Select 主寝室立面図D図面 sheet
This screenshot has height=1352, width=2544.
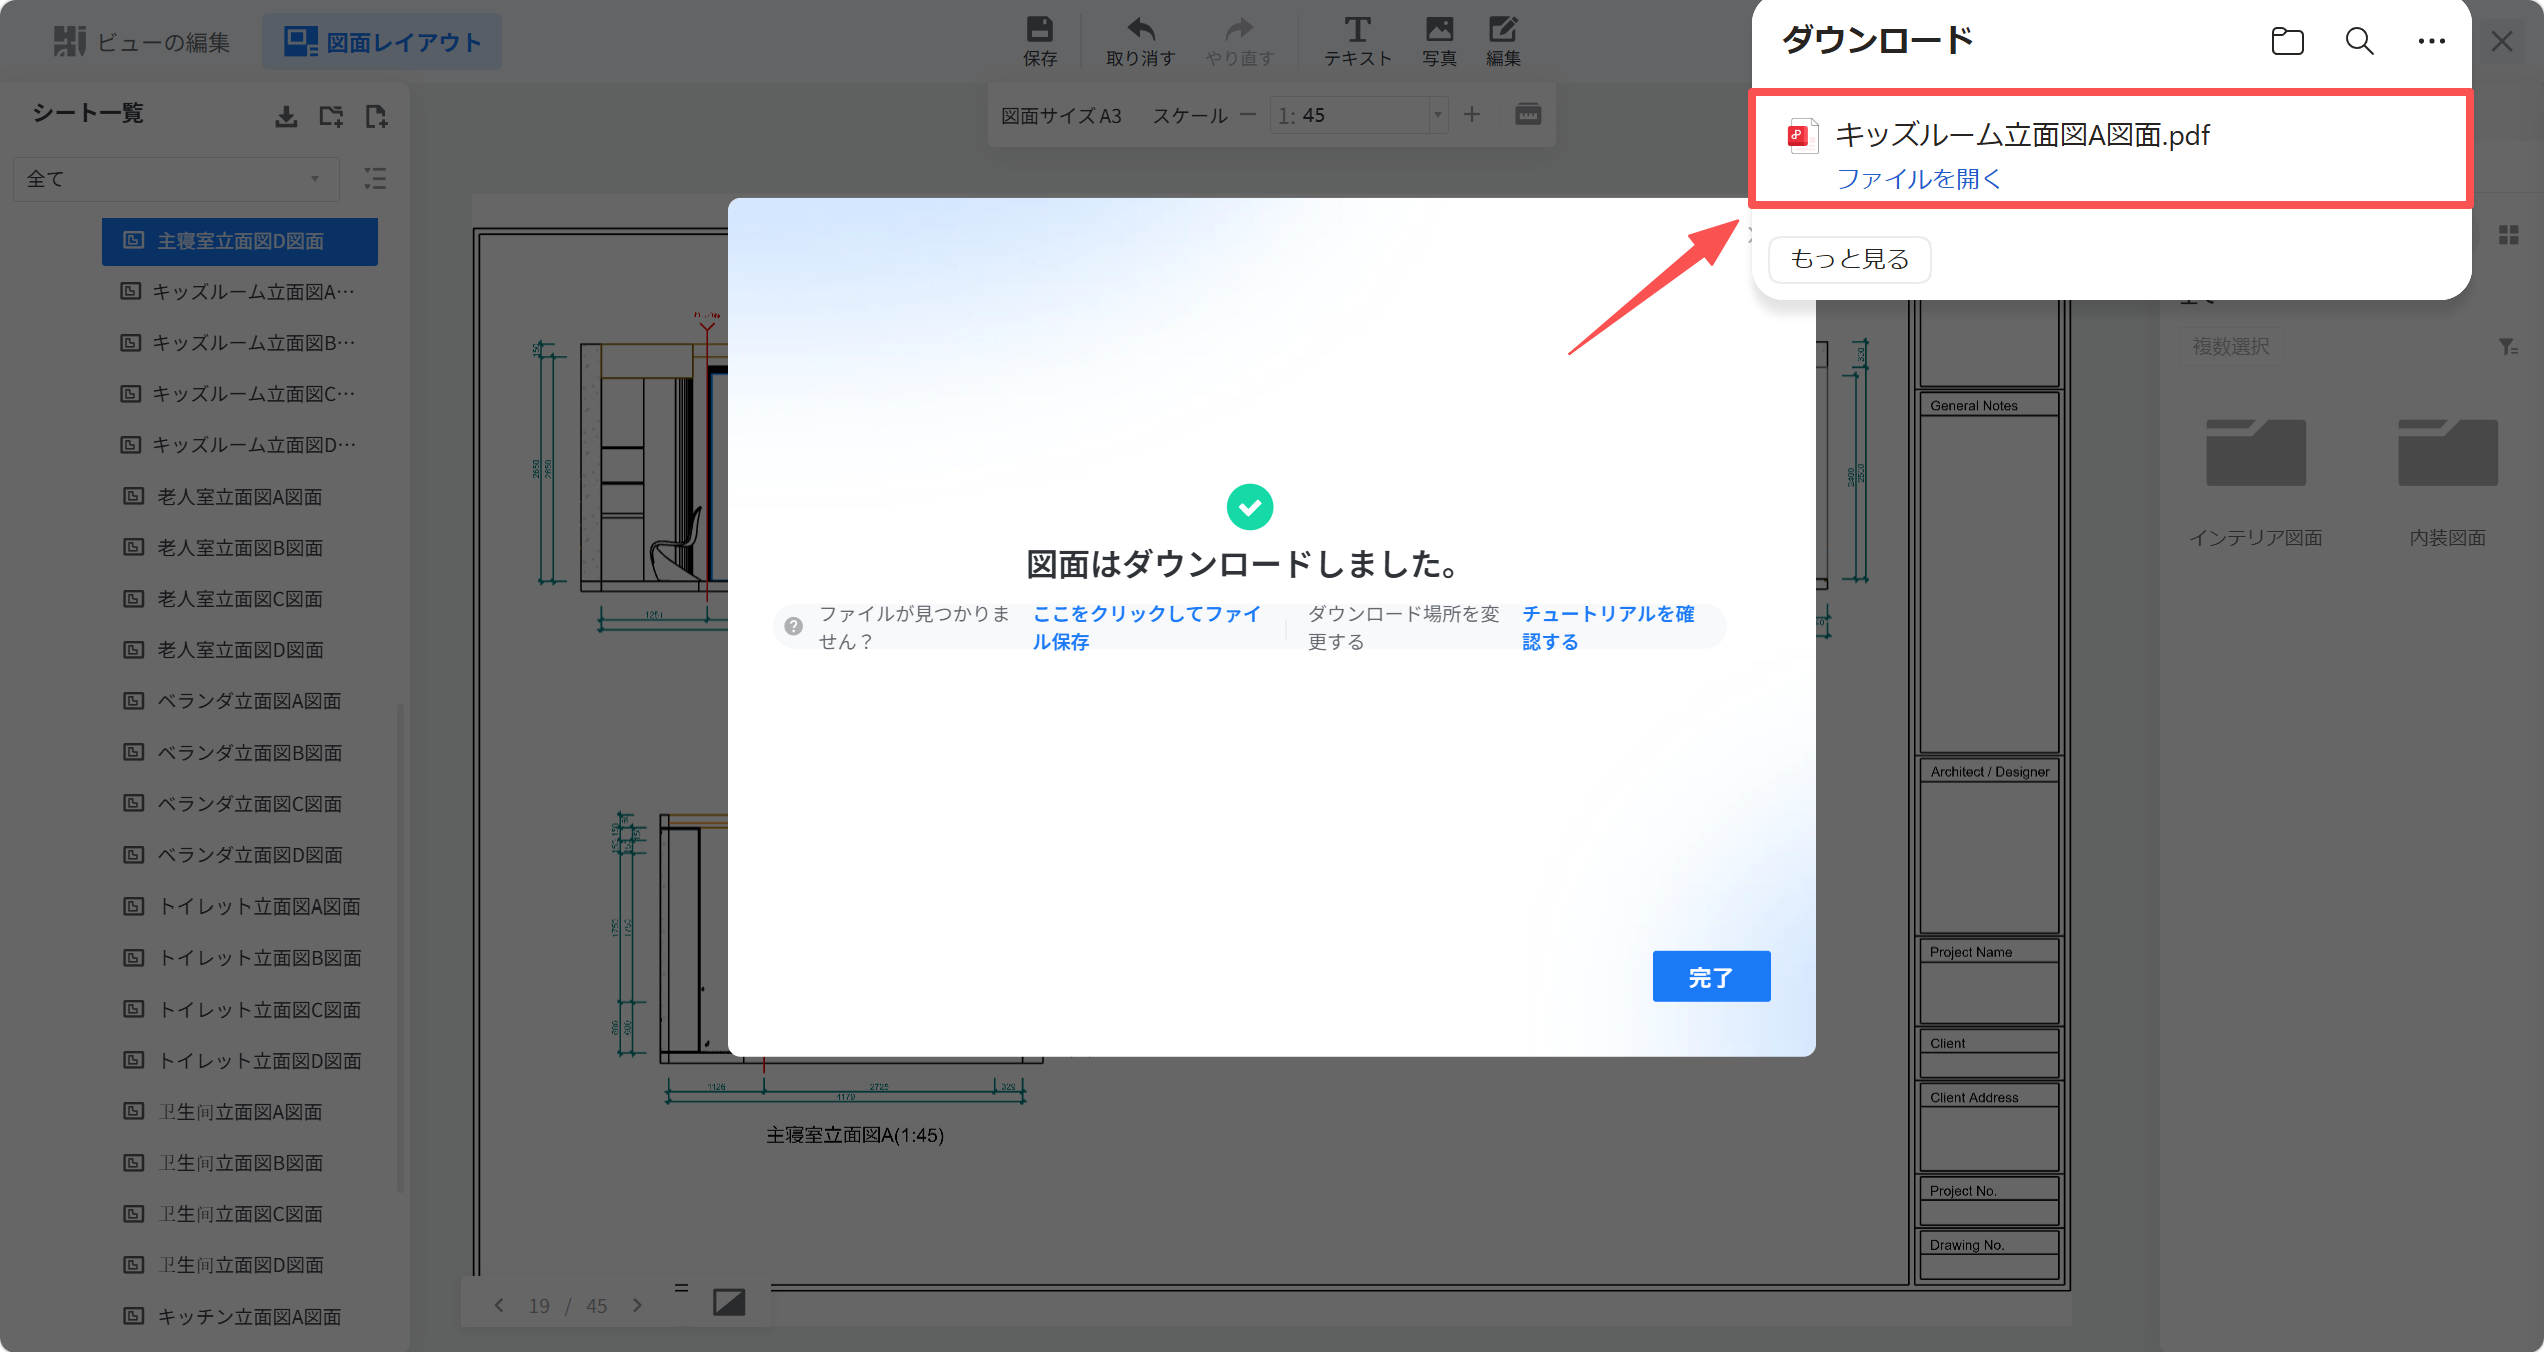coord(240,241)
